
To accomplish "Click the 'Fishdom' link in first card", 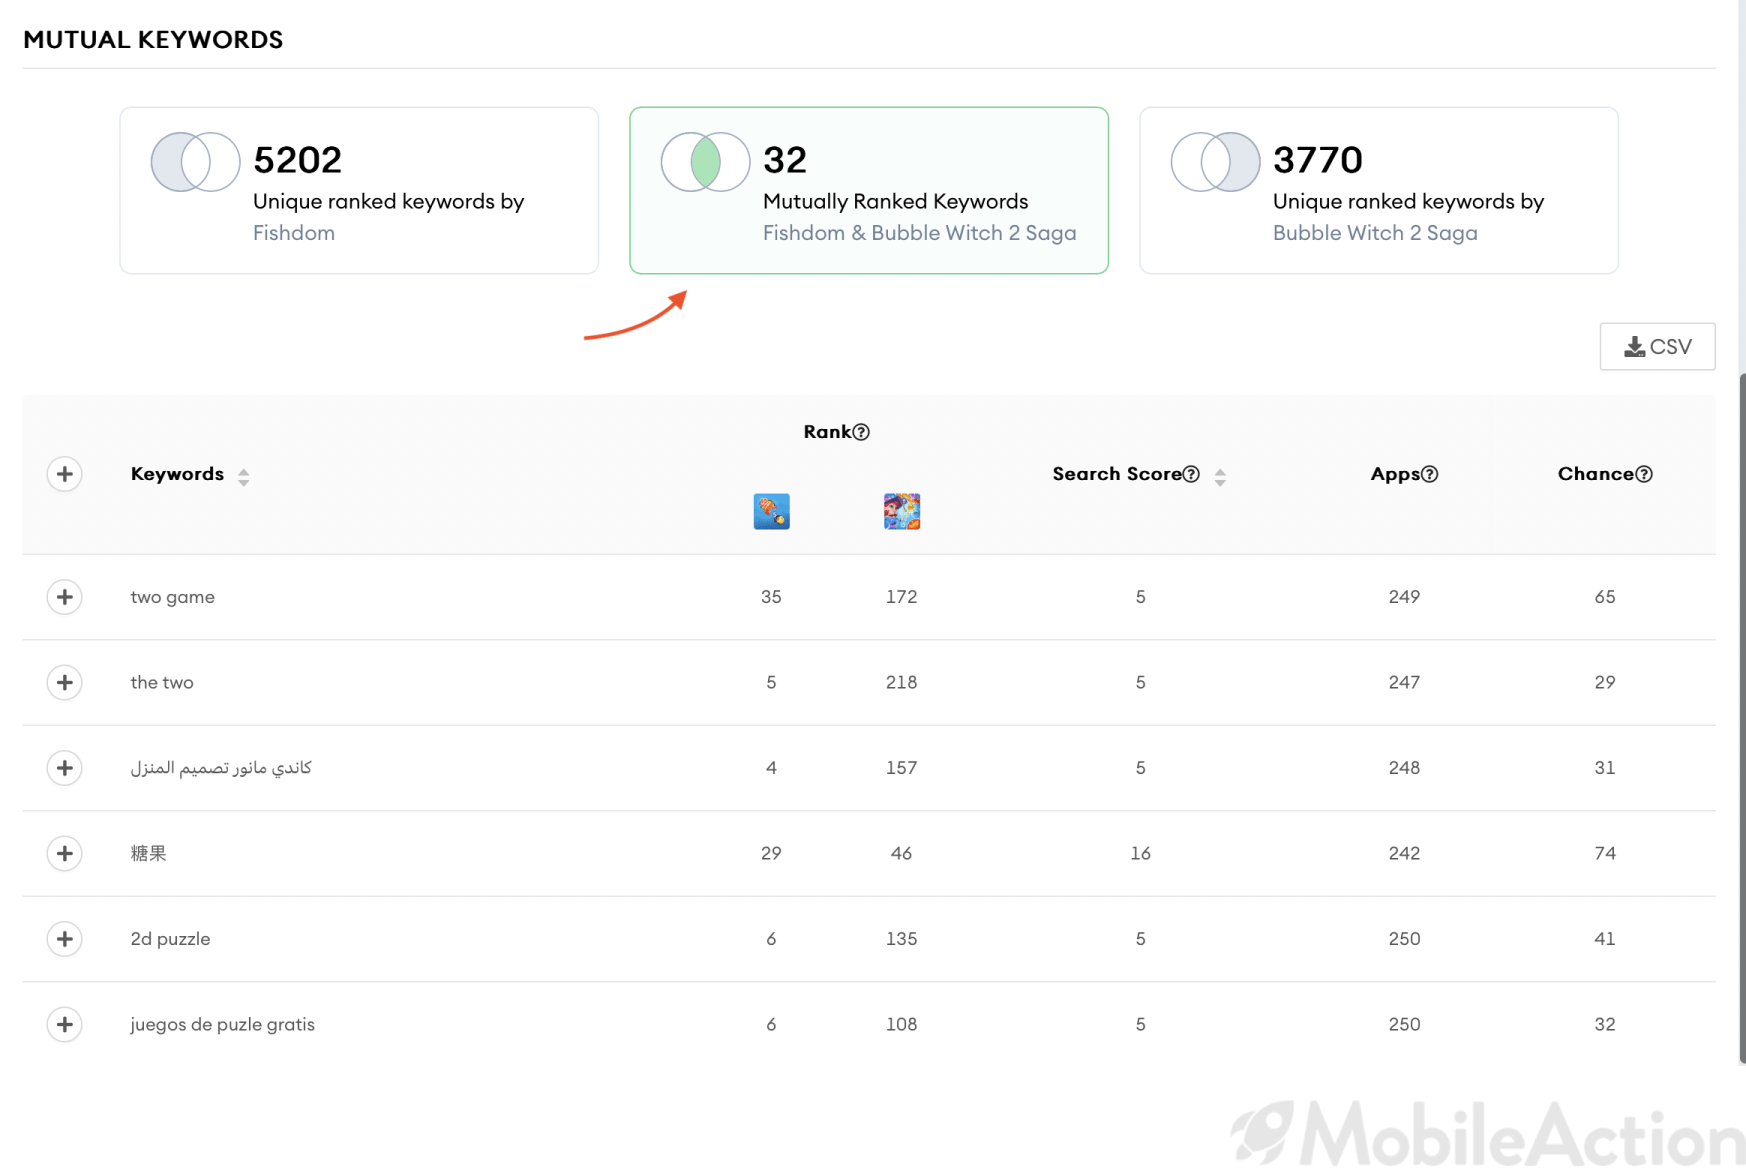I will click(x=294, y=233).
